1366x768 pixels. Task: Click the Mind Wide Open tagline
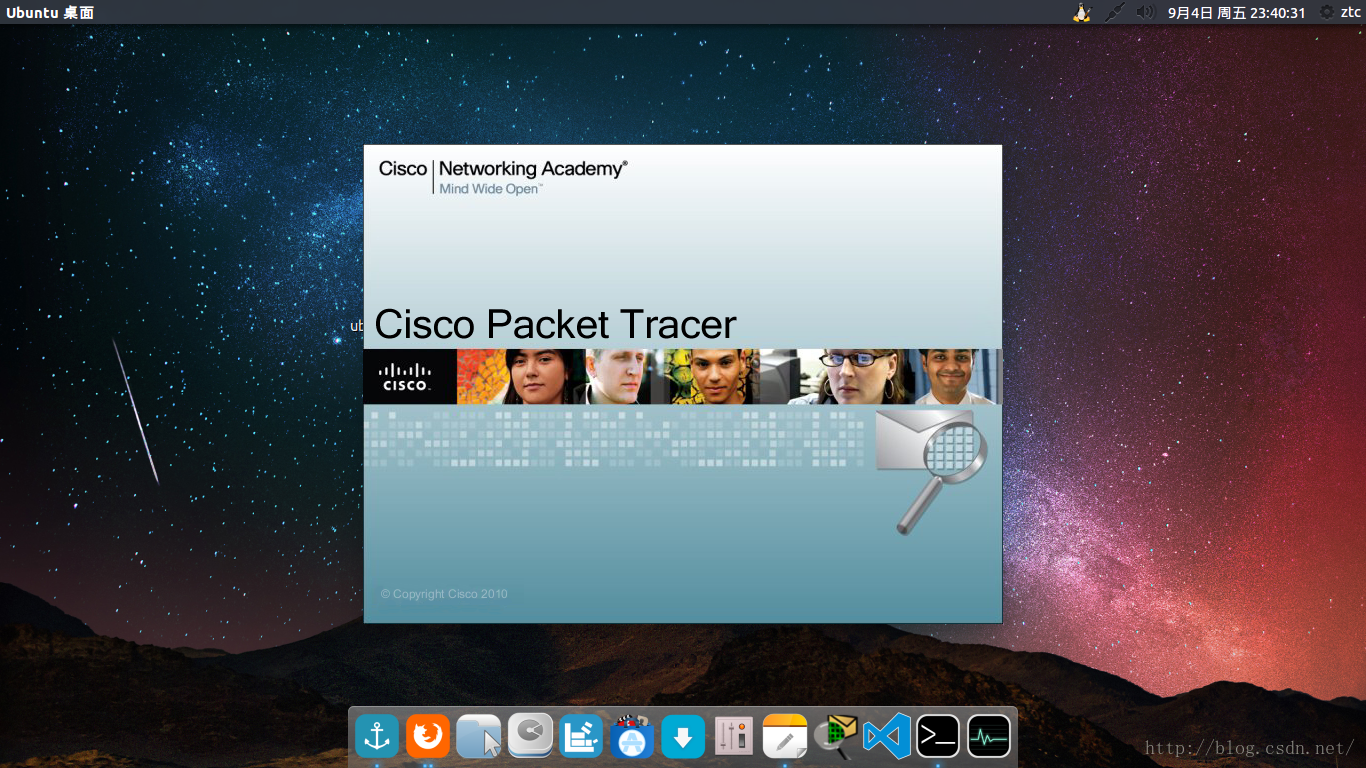click(491, 189)
